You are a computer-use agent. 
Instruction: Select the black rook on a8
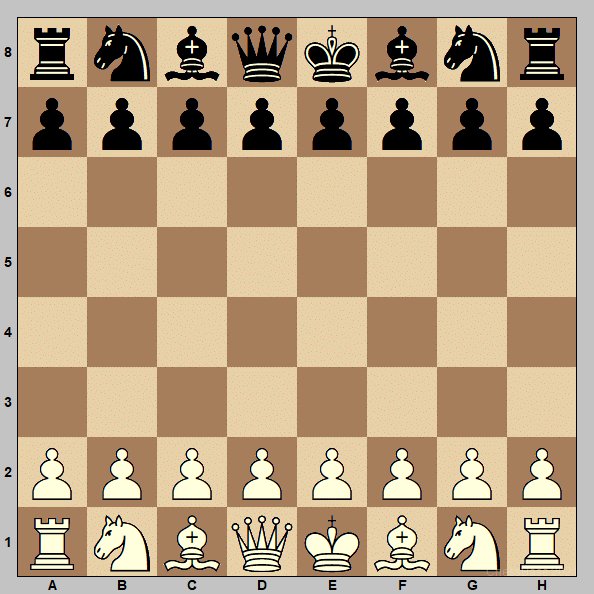[52, 53]
